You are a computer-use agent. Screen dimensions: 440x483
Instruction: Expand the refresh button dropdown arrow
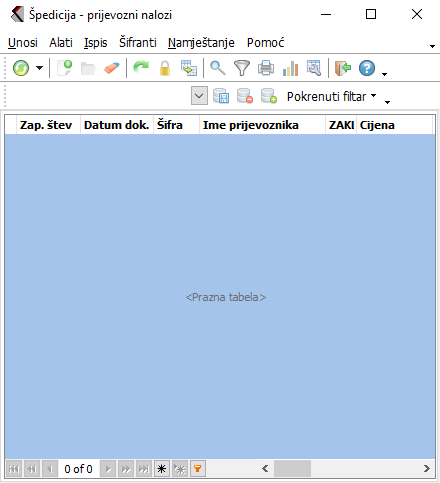(40, 68)
